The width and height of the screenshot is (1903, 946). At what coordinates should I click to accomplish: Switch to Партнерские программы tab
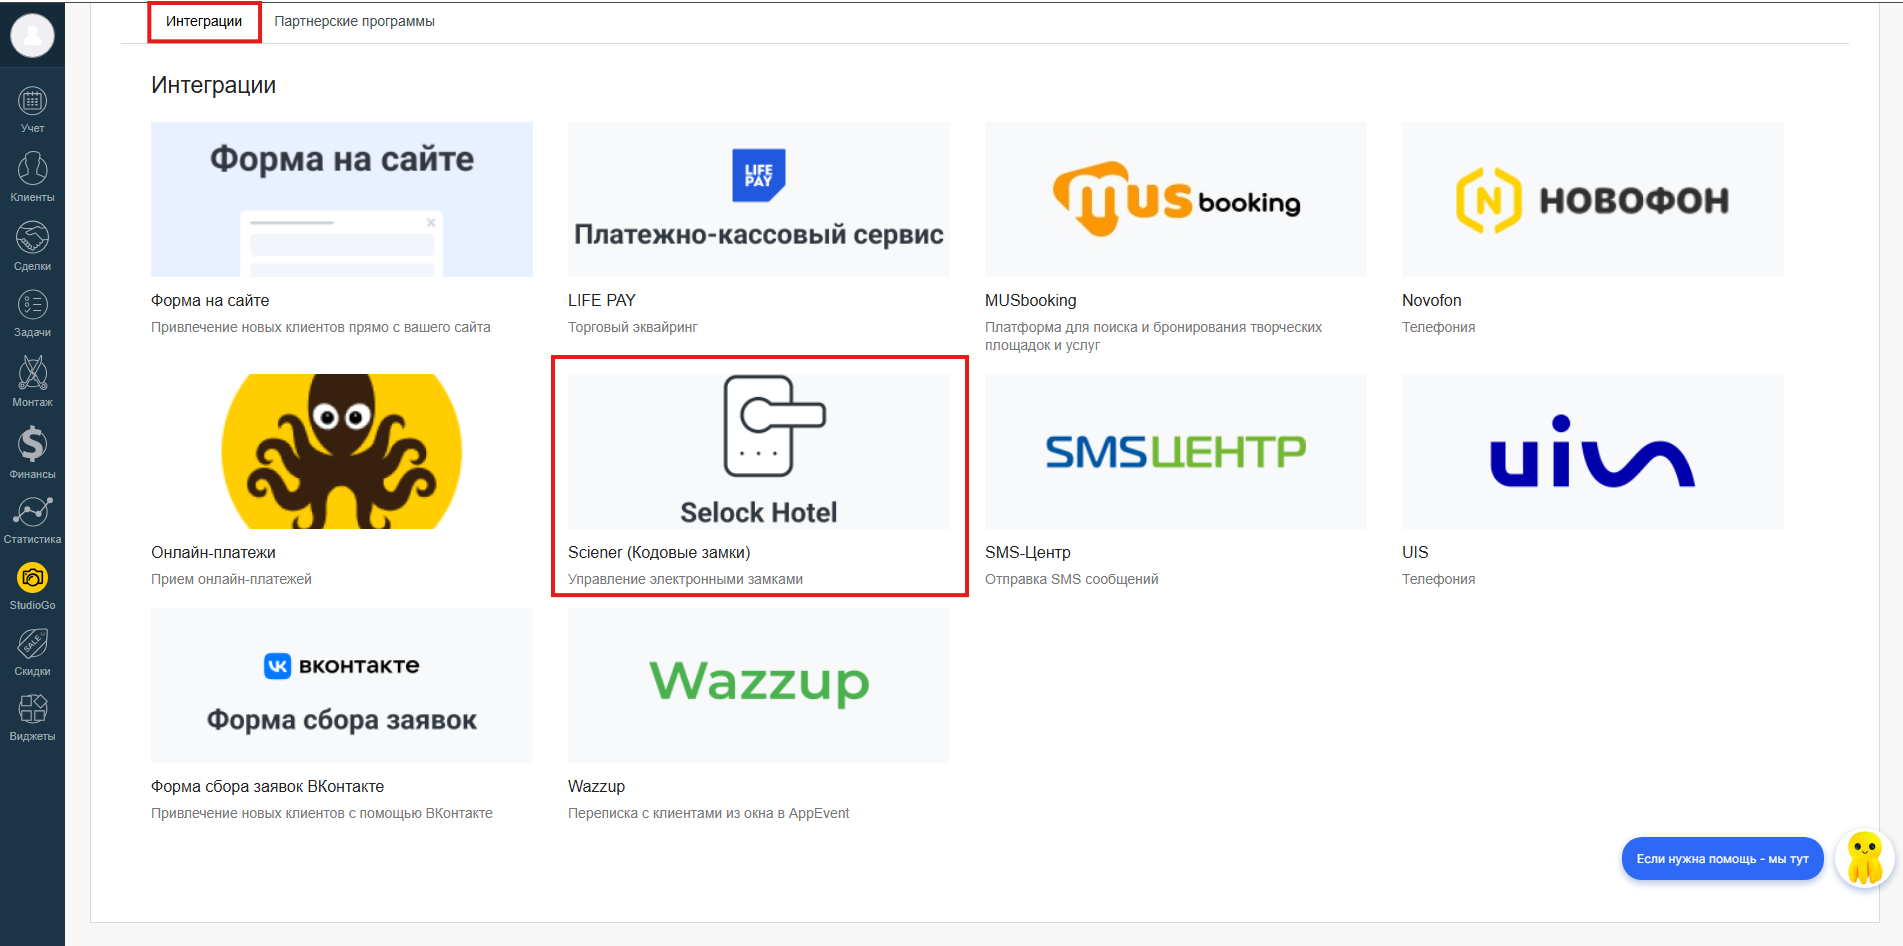[x=354, y=21]
